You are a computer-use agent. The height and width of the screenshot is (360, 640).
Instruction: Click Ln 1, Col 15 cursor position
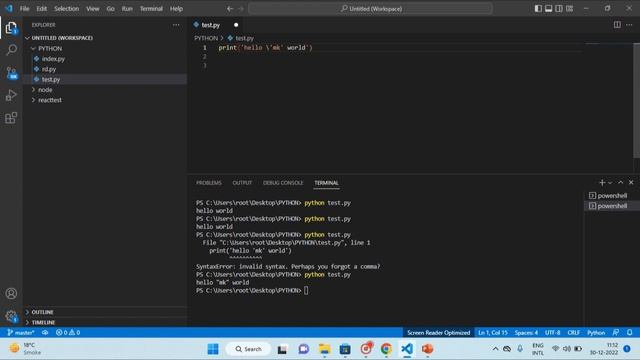tap(493, 333)
